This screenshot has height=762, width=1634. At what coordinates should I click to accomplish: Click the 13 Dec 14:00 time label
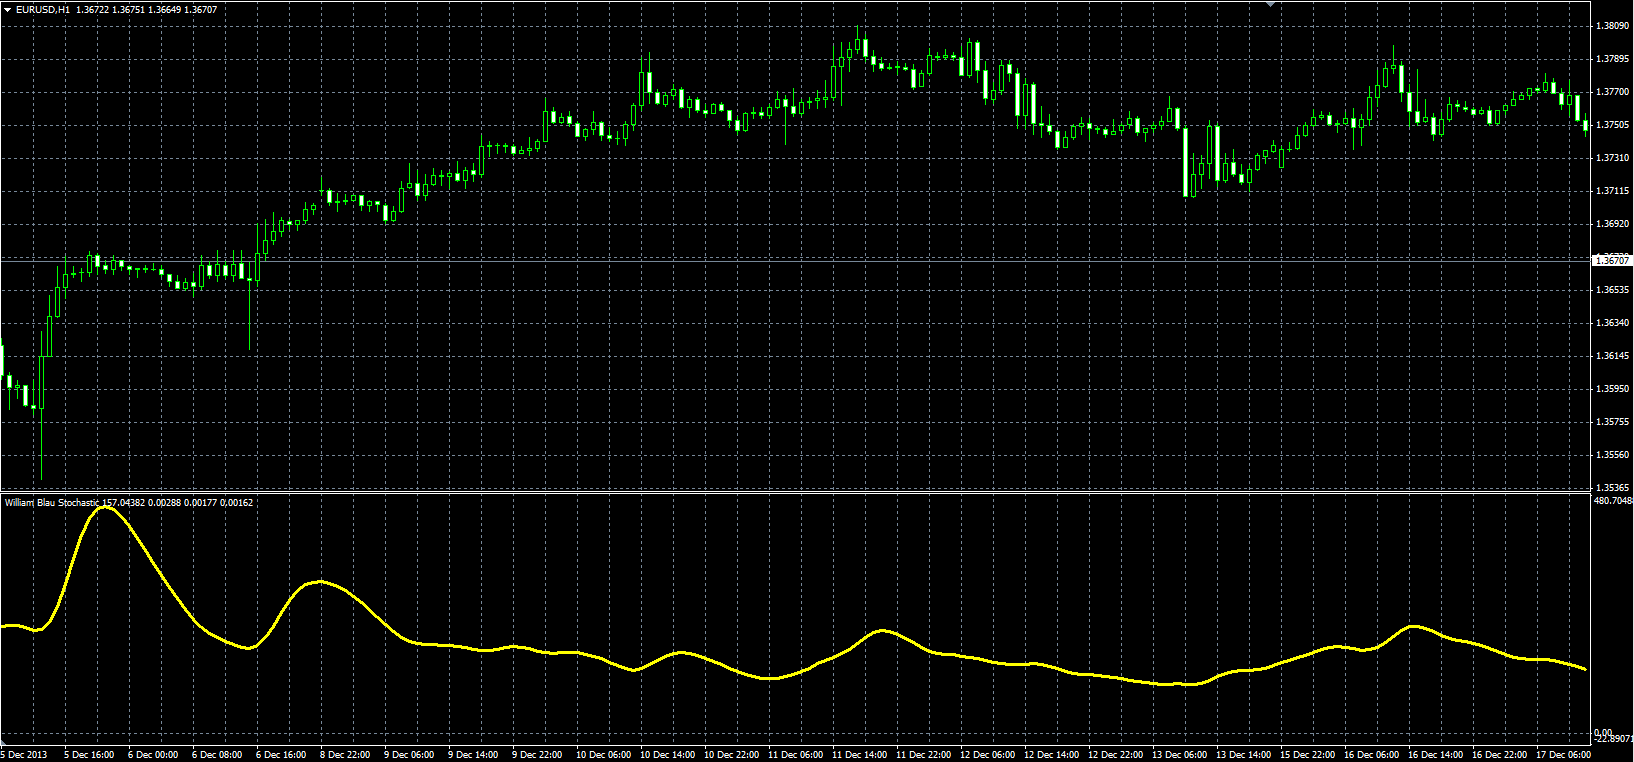(1243, 755)
